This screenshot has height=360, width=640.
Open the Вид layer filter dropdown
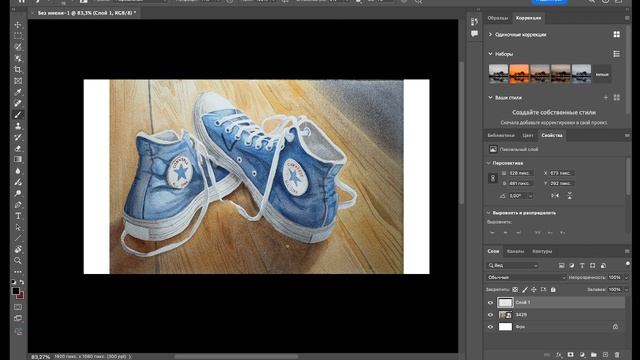click(x=513, y=265)
